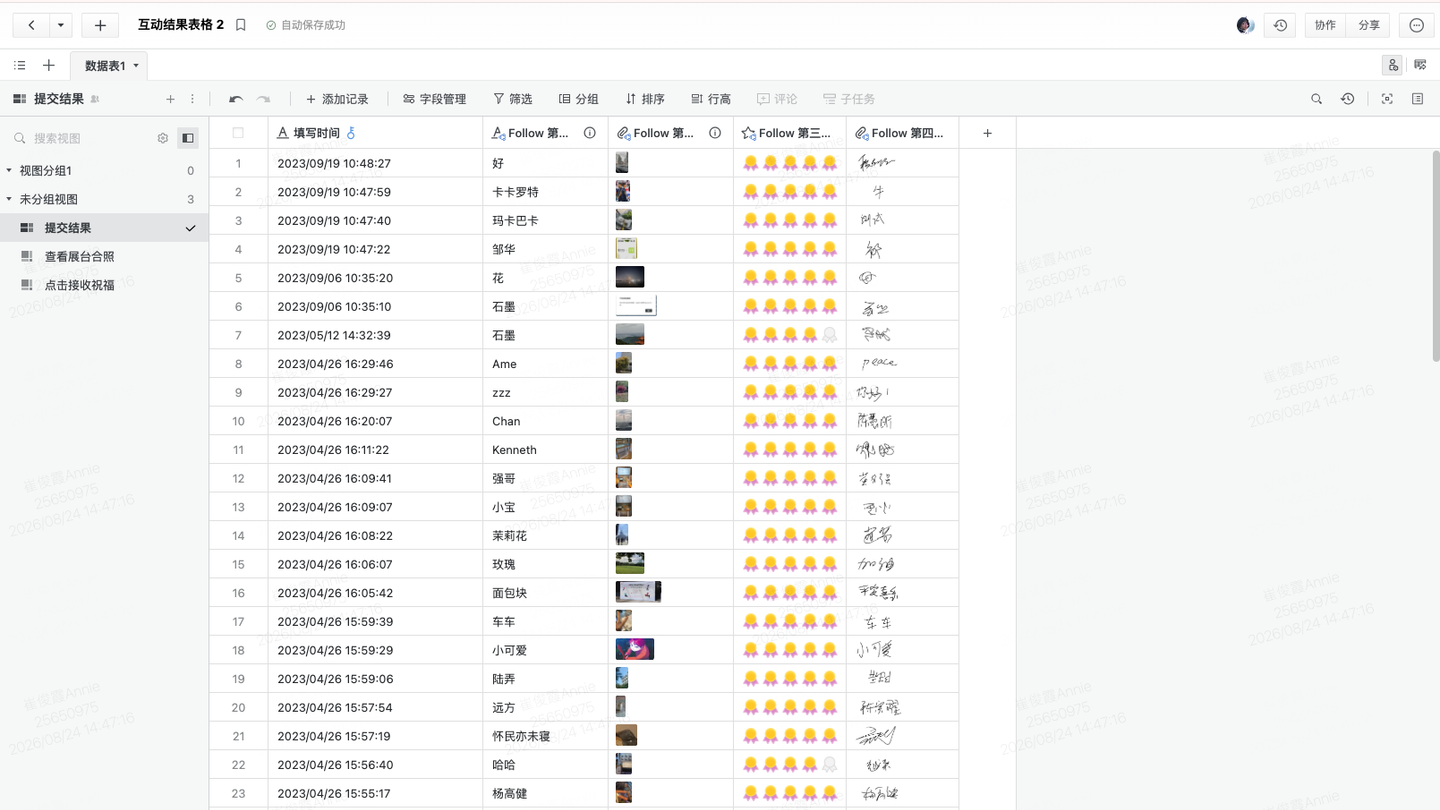The height and width of the screenshot is (810, 1440).
Task: Open the user avatar in the top bar
Action: pos(1245,25)
